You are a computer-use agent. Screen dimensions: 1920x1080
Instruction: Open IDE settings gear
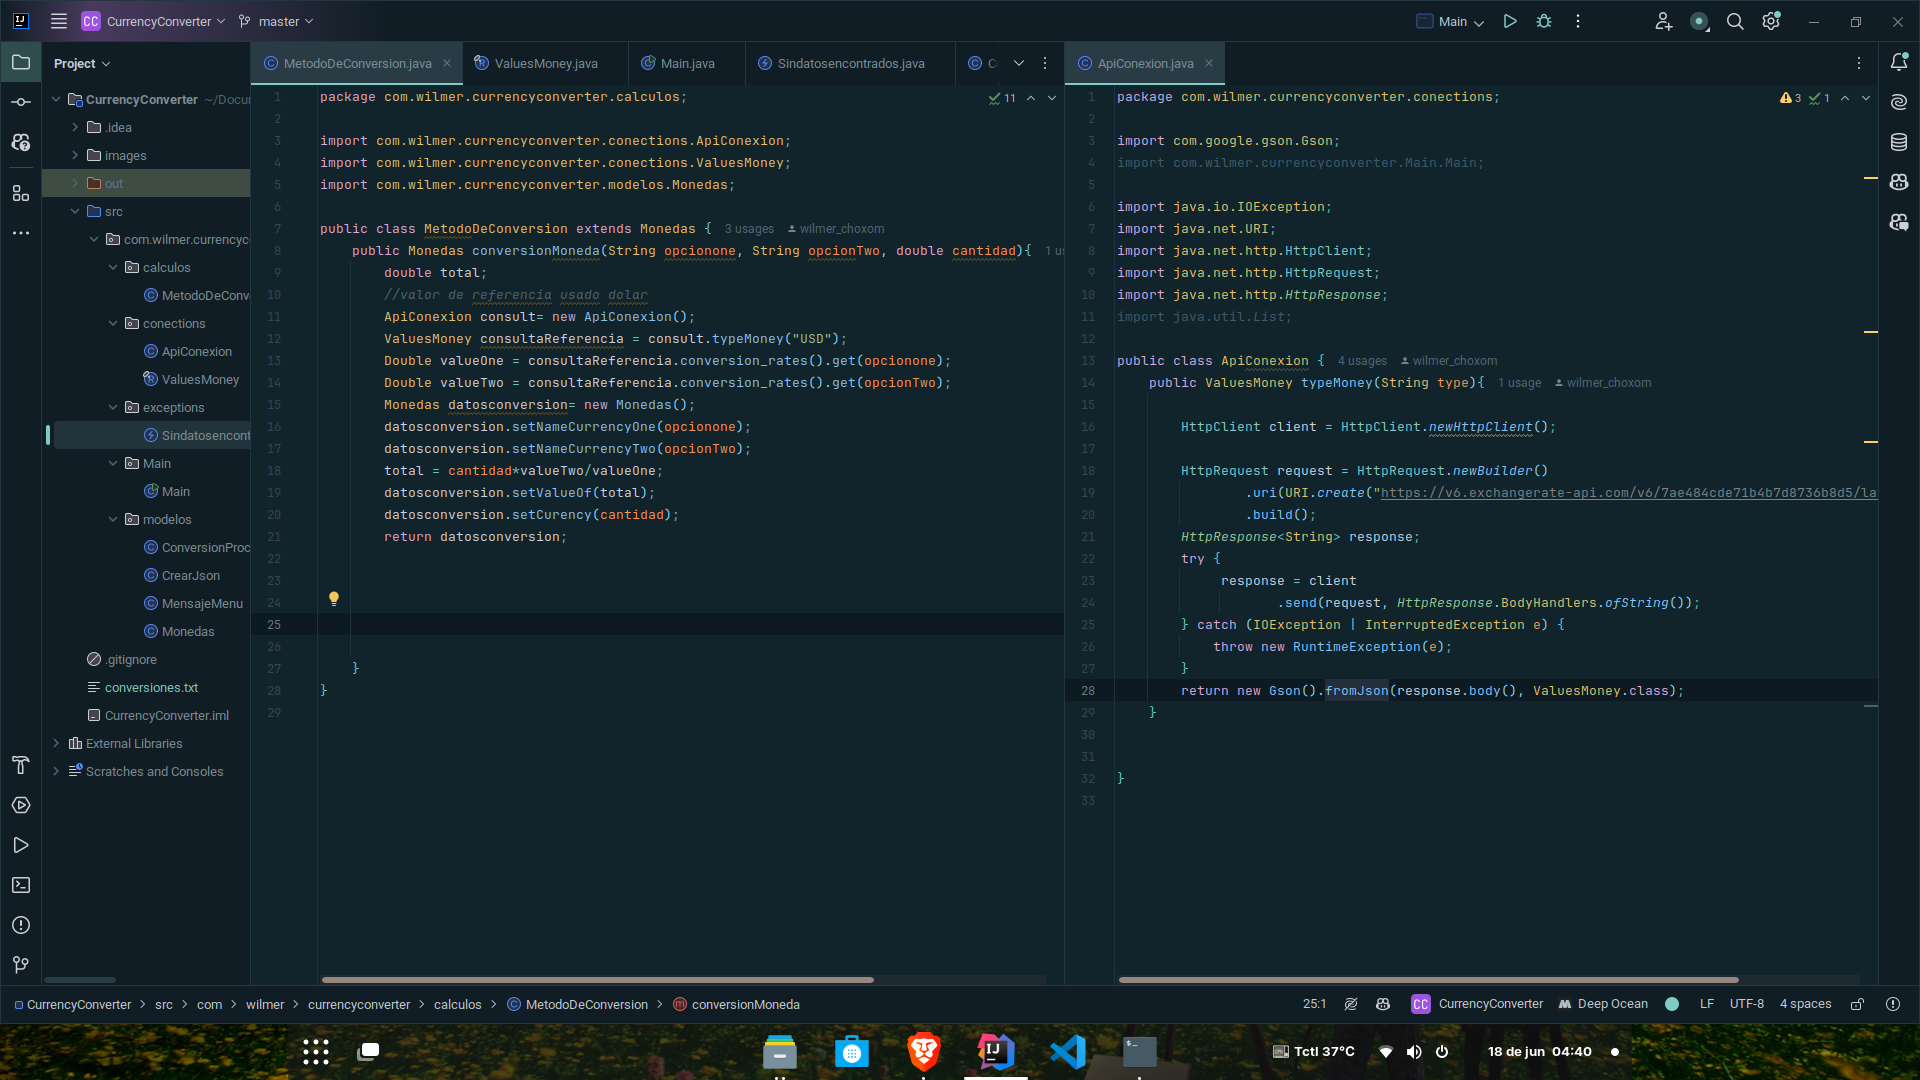point(1771,21)
